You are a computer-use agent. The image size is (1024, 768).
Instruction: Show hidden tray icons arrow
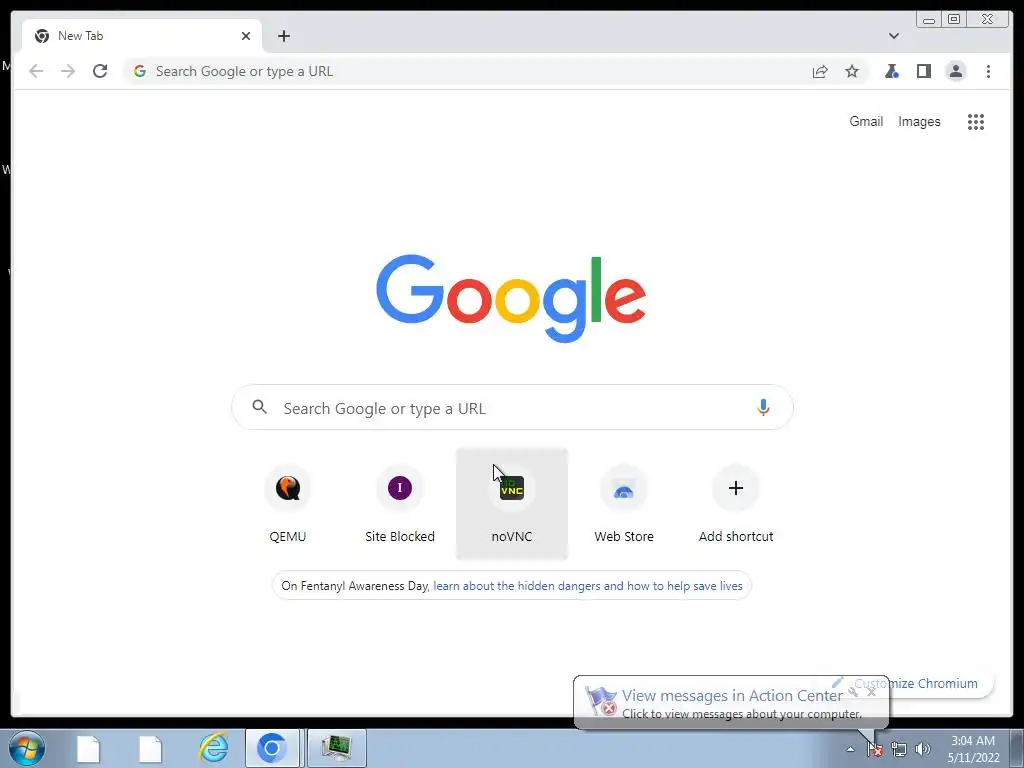[850, 749]
